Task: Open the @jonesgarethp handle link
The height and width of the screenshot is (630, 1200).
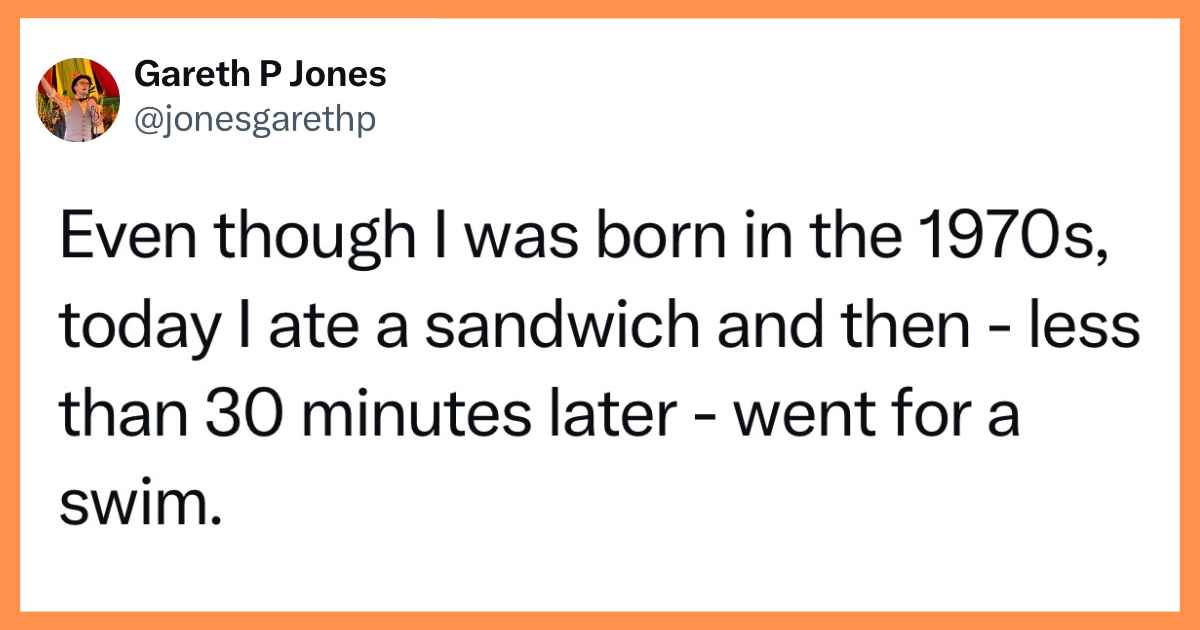Action: click(x=255, y=121)
